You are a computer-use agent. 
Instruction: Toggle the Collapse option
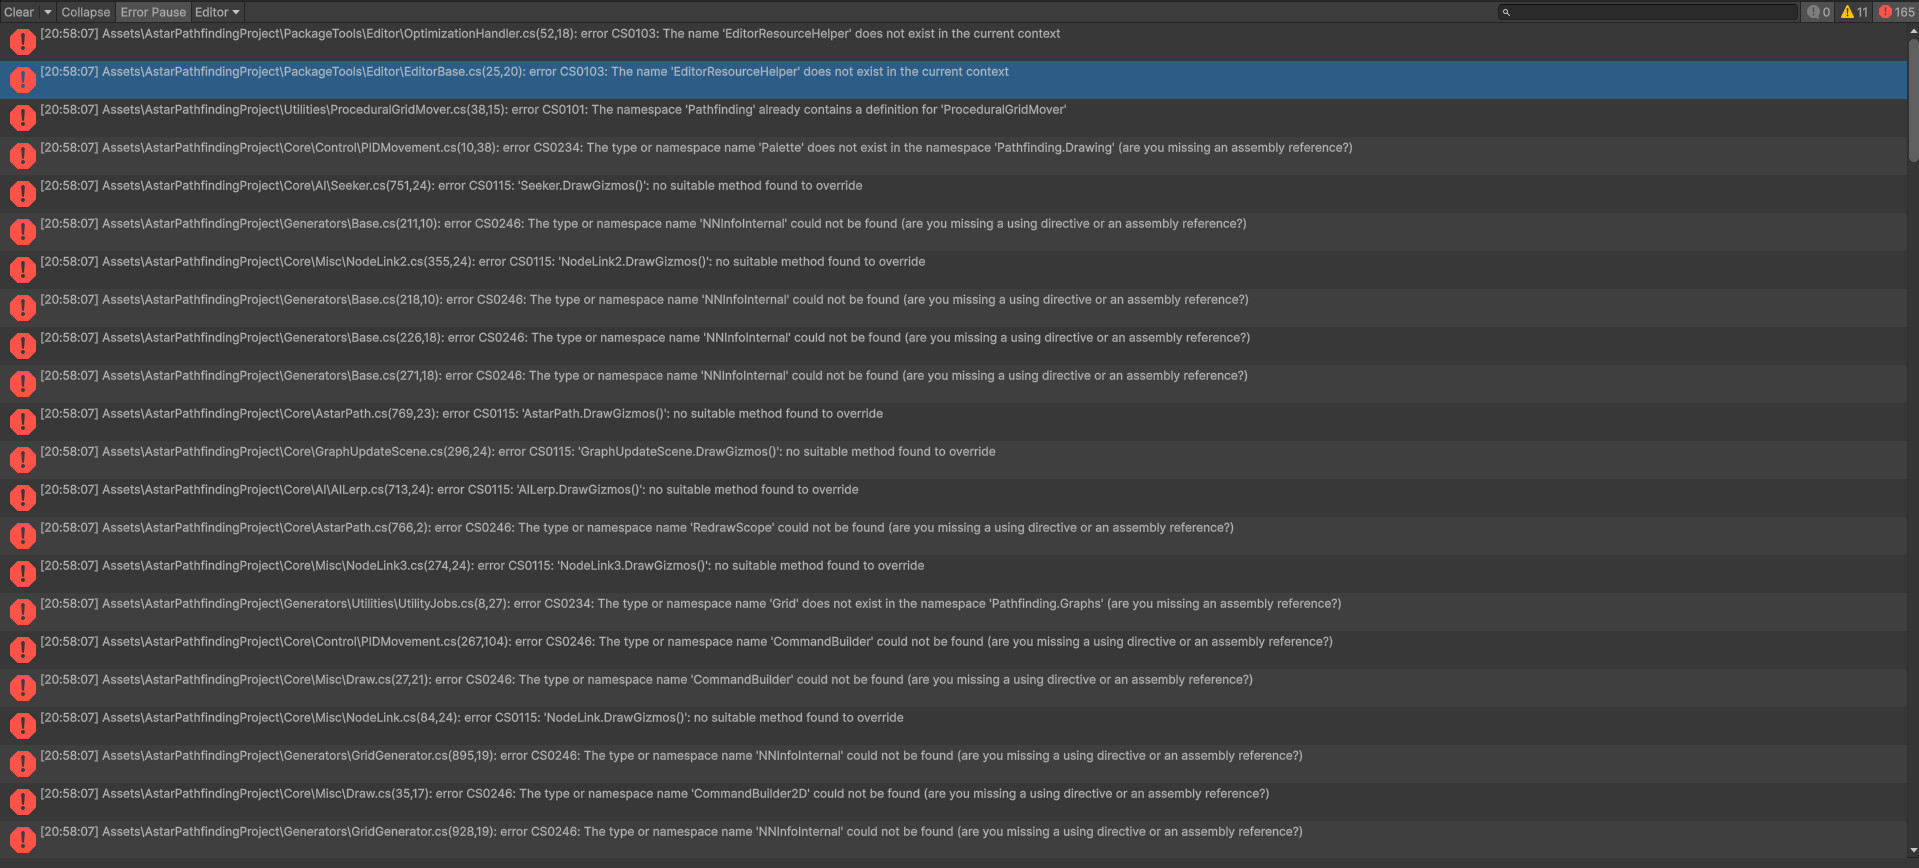pyautogui.click(x=85, y=12)
